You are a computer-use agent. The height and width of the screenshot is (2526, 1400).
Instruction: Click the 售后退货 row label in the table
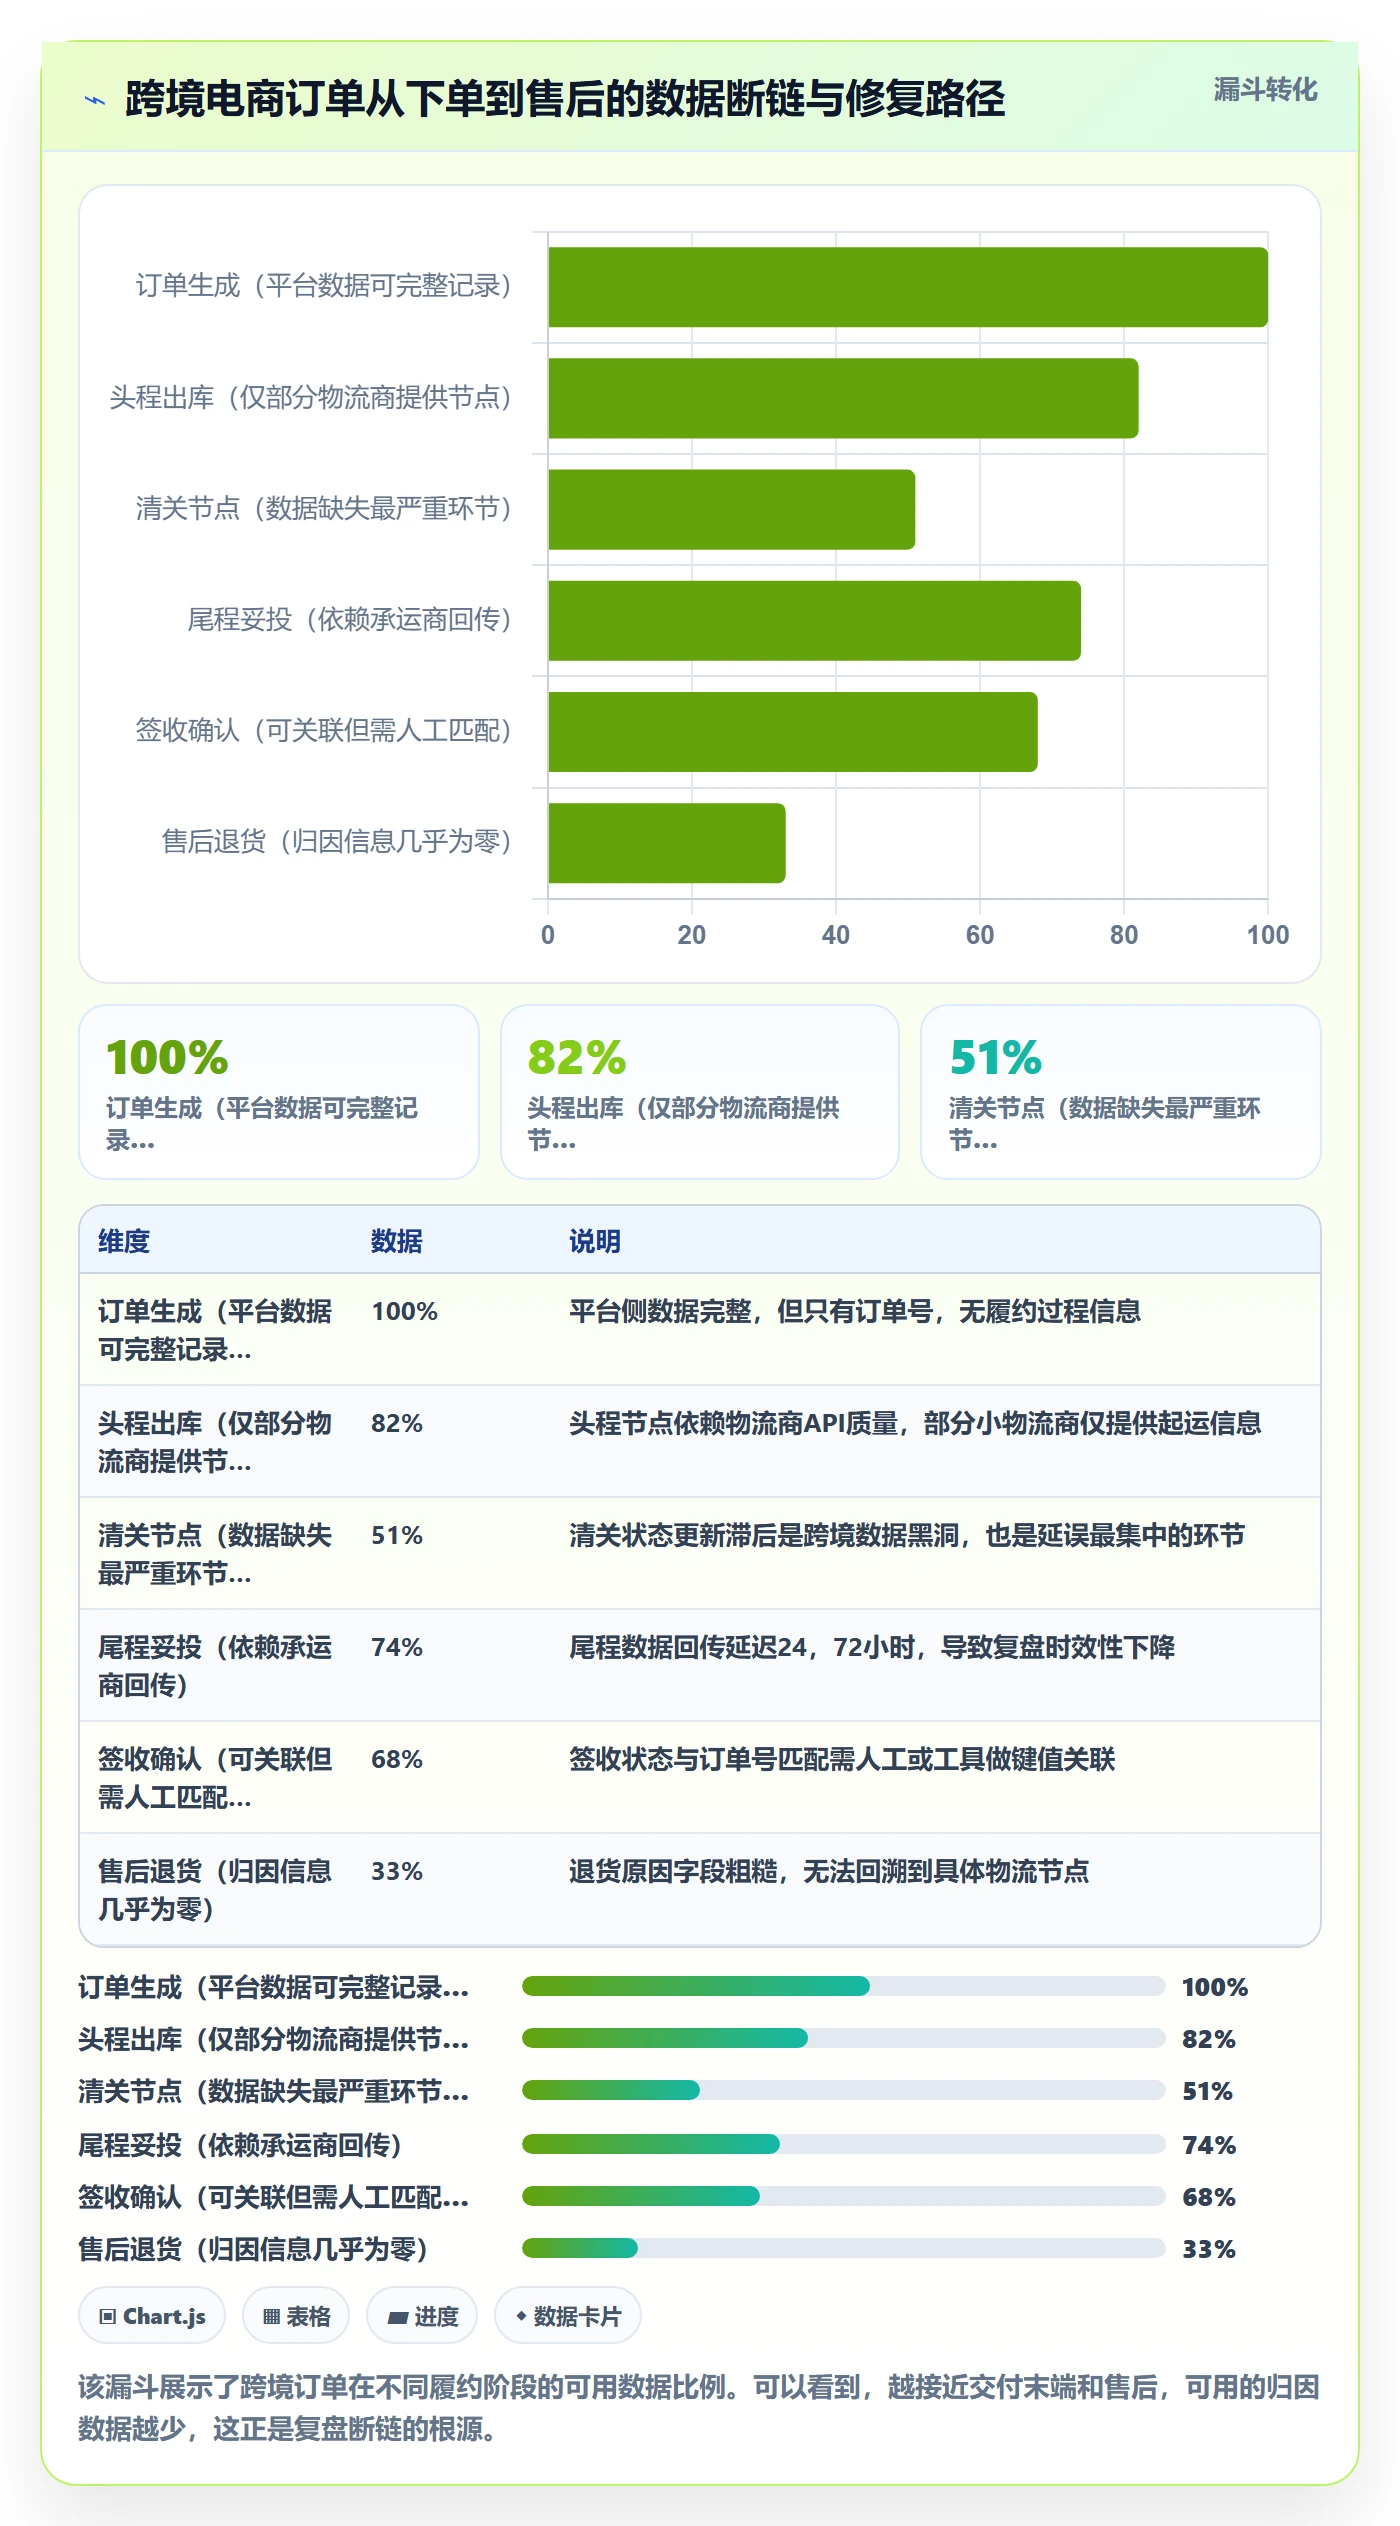point(215,1890)
